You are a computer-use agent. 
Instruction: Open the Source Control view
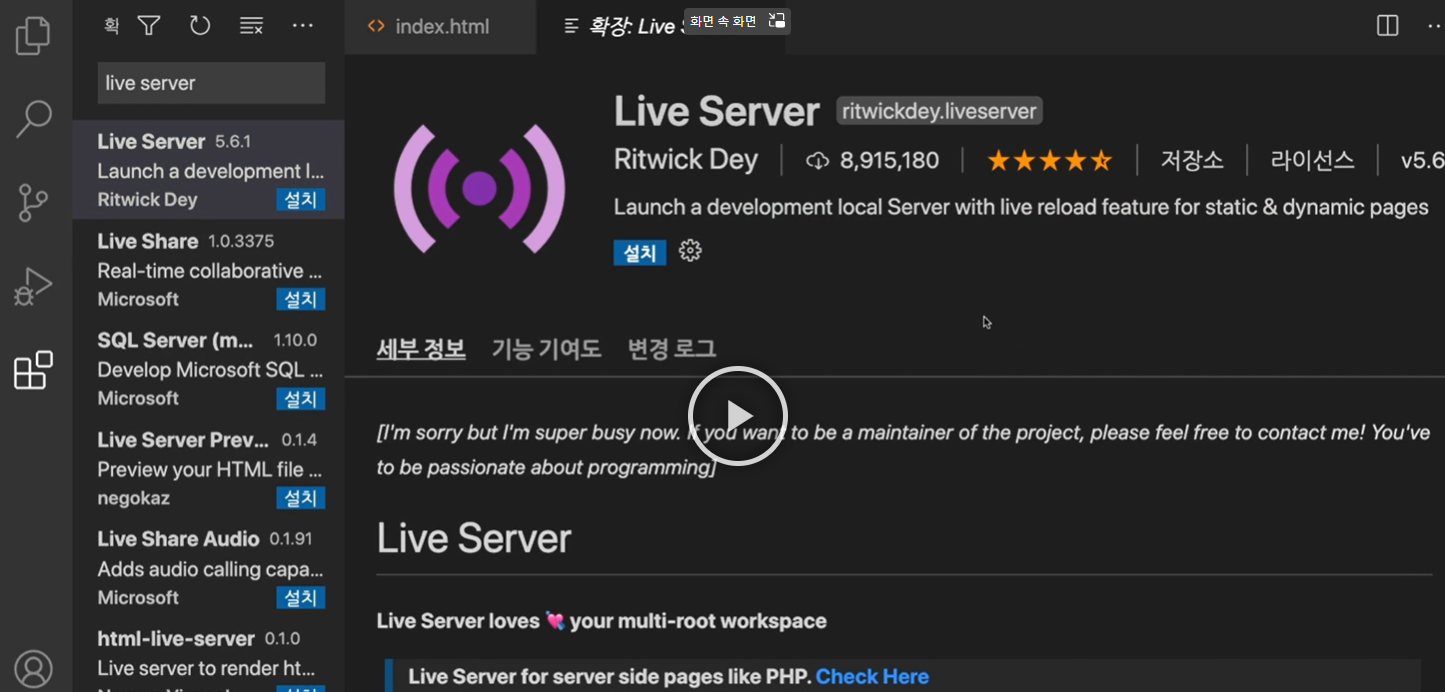point(33,203)
